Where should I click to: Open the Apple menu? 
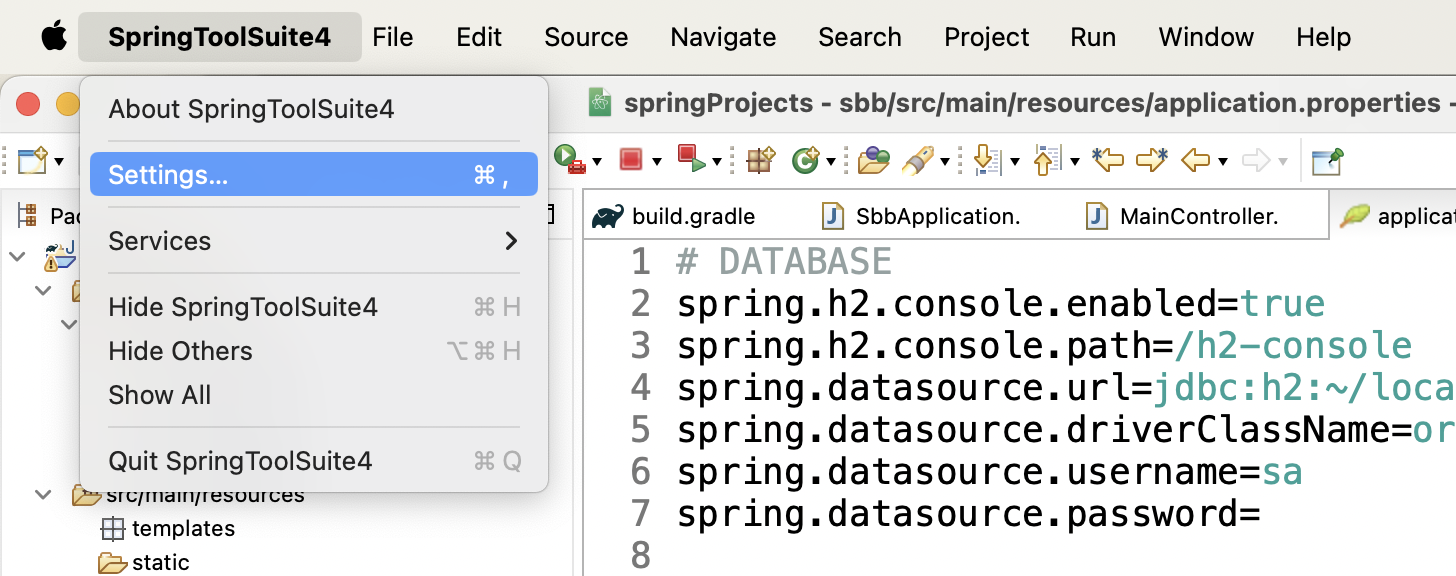pos(54,37)
